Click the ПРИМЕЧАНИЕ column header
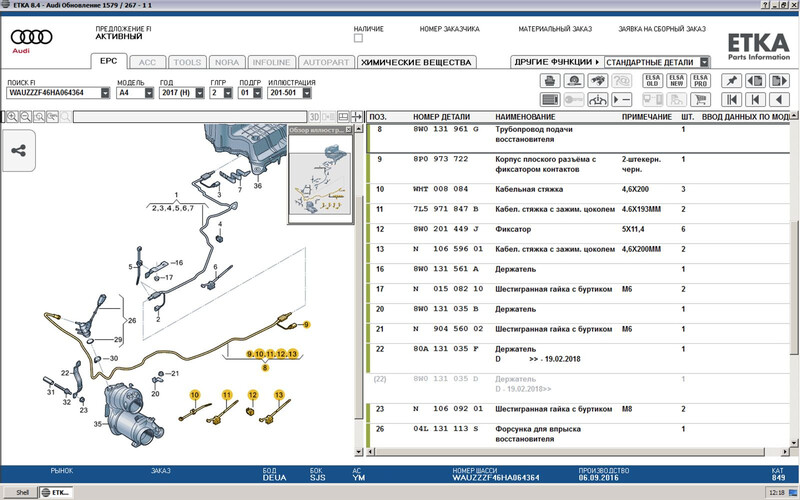800x500 pixels. pos(646,117)
